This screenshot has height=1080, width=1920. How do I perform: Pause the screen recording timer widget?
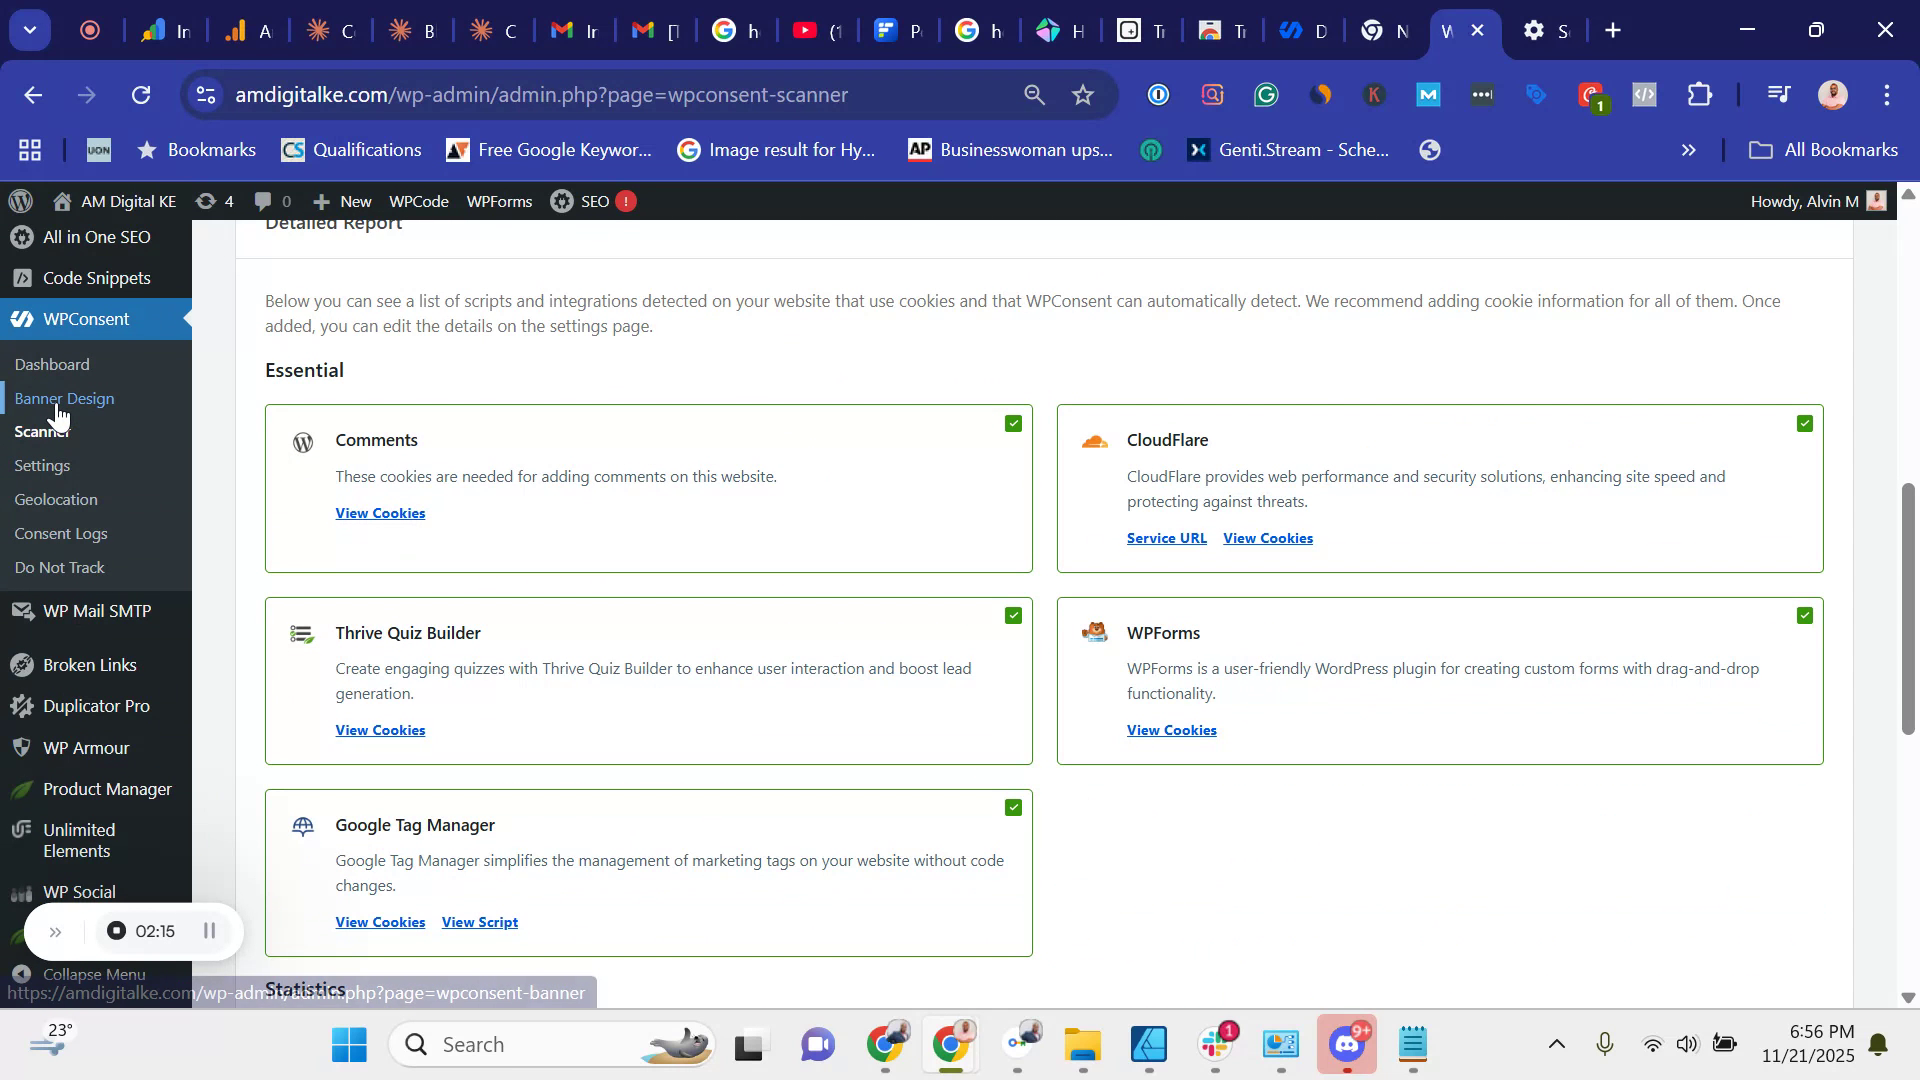[209, 931]
